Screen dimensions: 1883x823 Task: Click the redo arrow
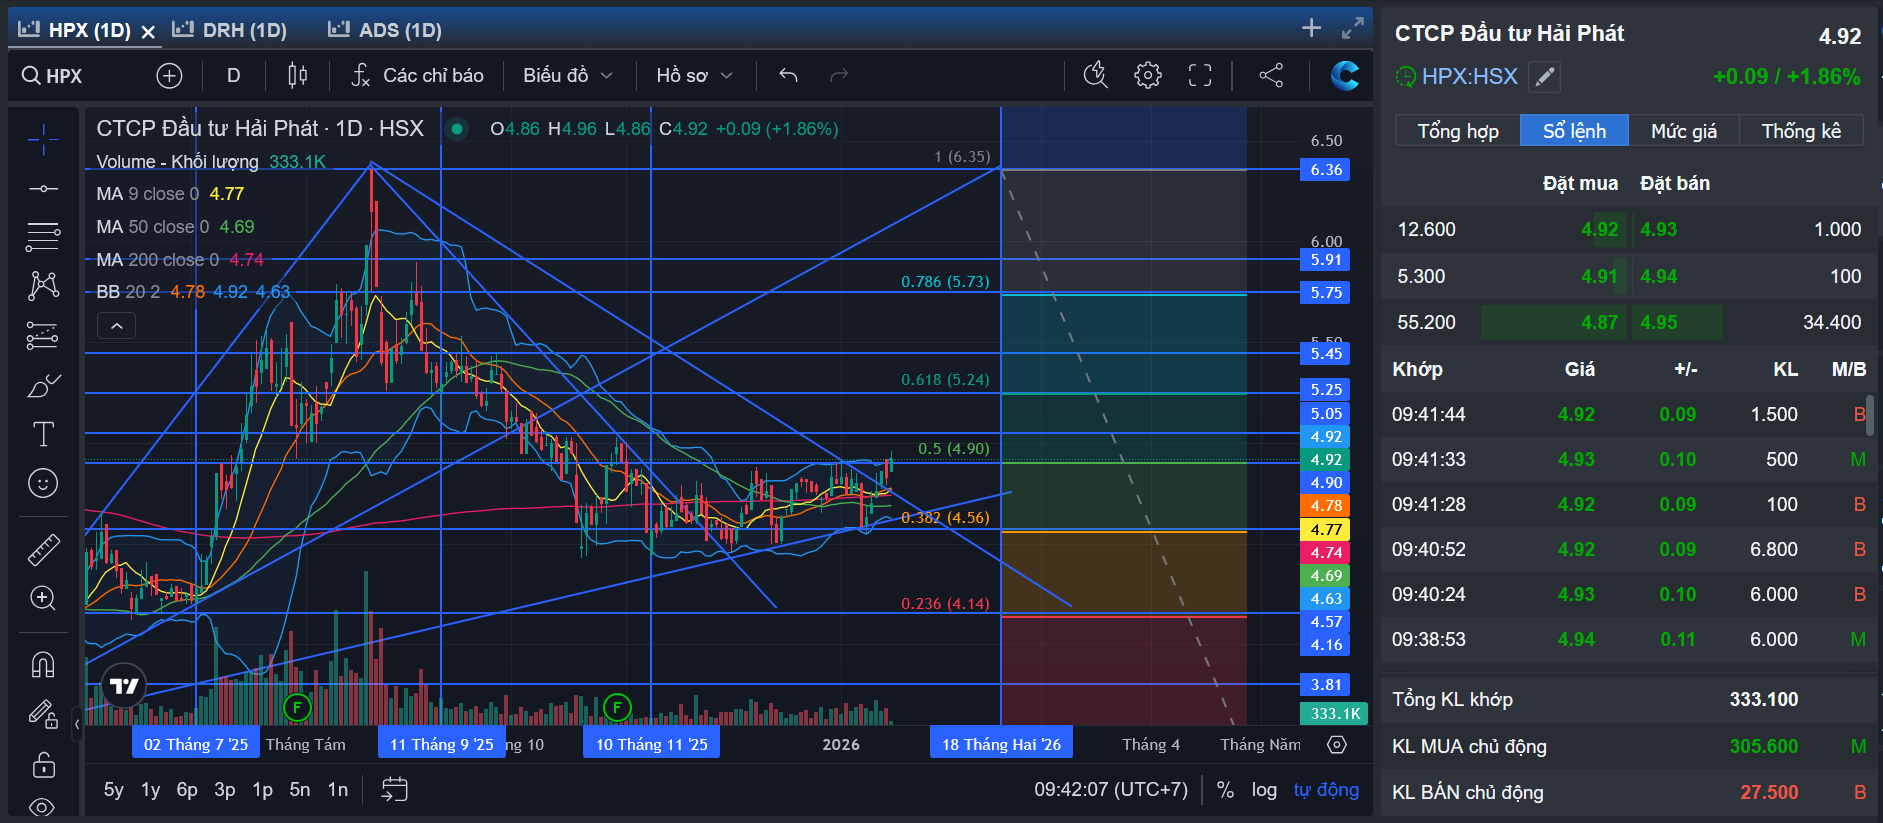(x=839, y=75)
